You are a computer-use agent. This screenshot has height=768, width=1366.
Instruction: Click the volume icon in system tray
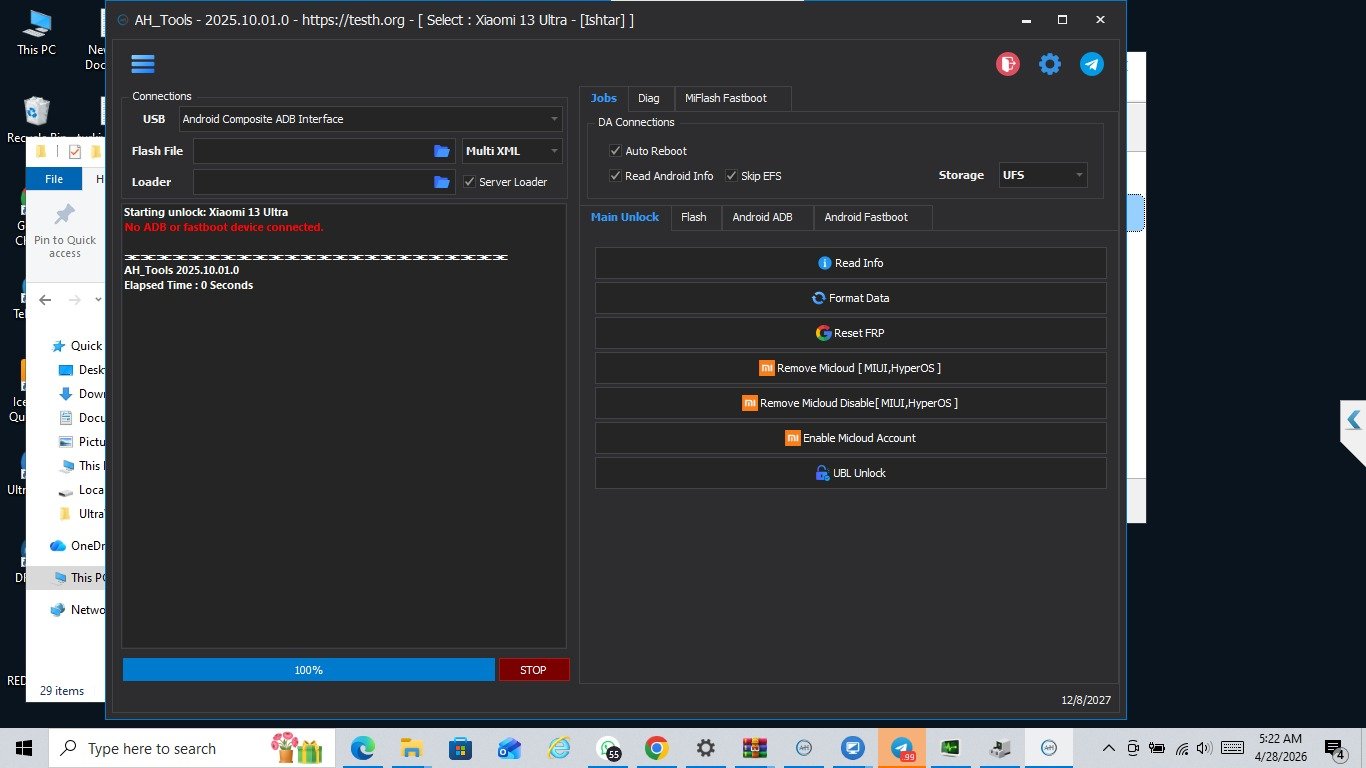point(1204,748)
